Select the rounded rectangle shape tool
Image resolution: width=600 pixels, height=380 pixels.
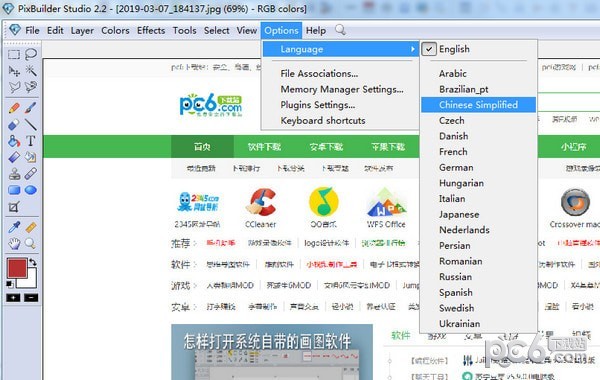pos(14,190)
